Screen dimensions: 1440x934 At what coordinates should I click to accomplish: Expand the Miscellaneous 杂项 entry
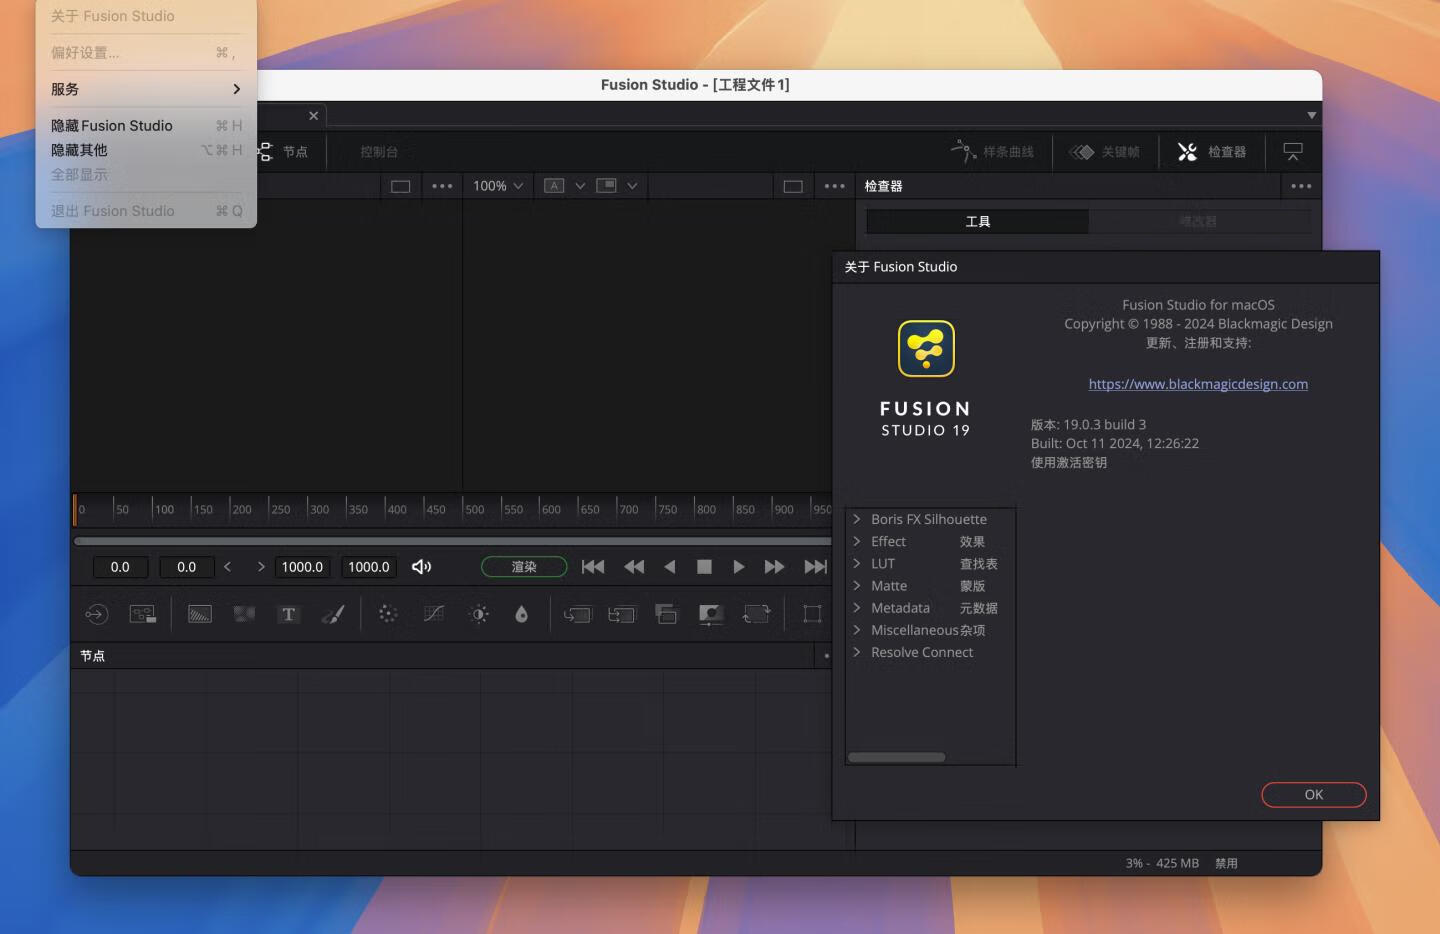[857, 630]
